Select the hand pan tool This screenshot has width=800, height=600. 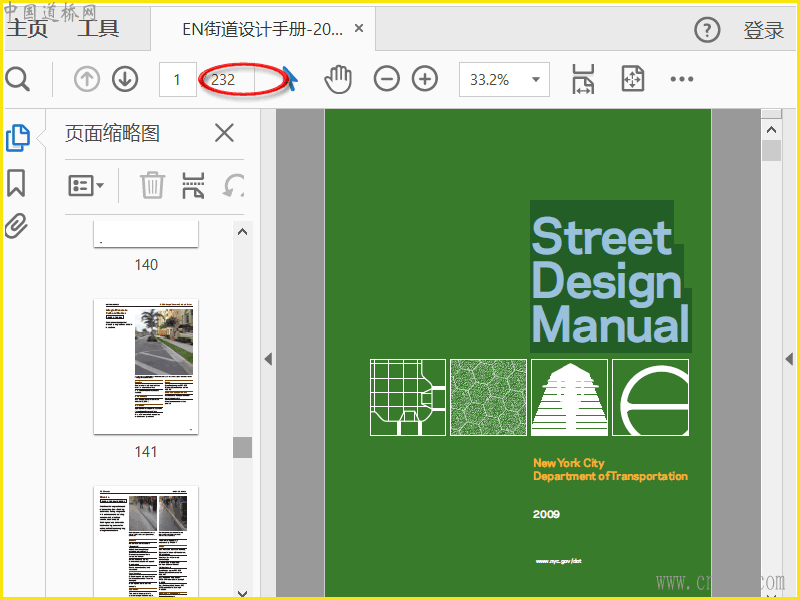[339, 79]
